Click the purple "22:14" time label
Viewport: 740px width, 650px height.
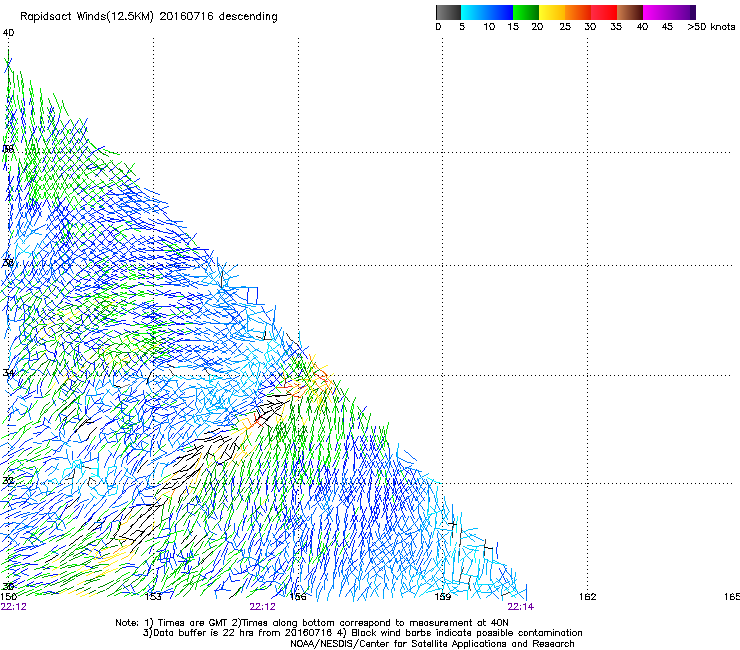[521, 607]
